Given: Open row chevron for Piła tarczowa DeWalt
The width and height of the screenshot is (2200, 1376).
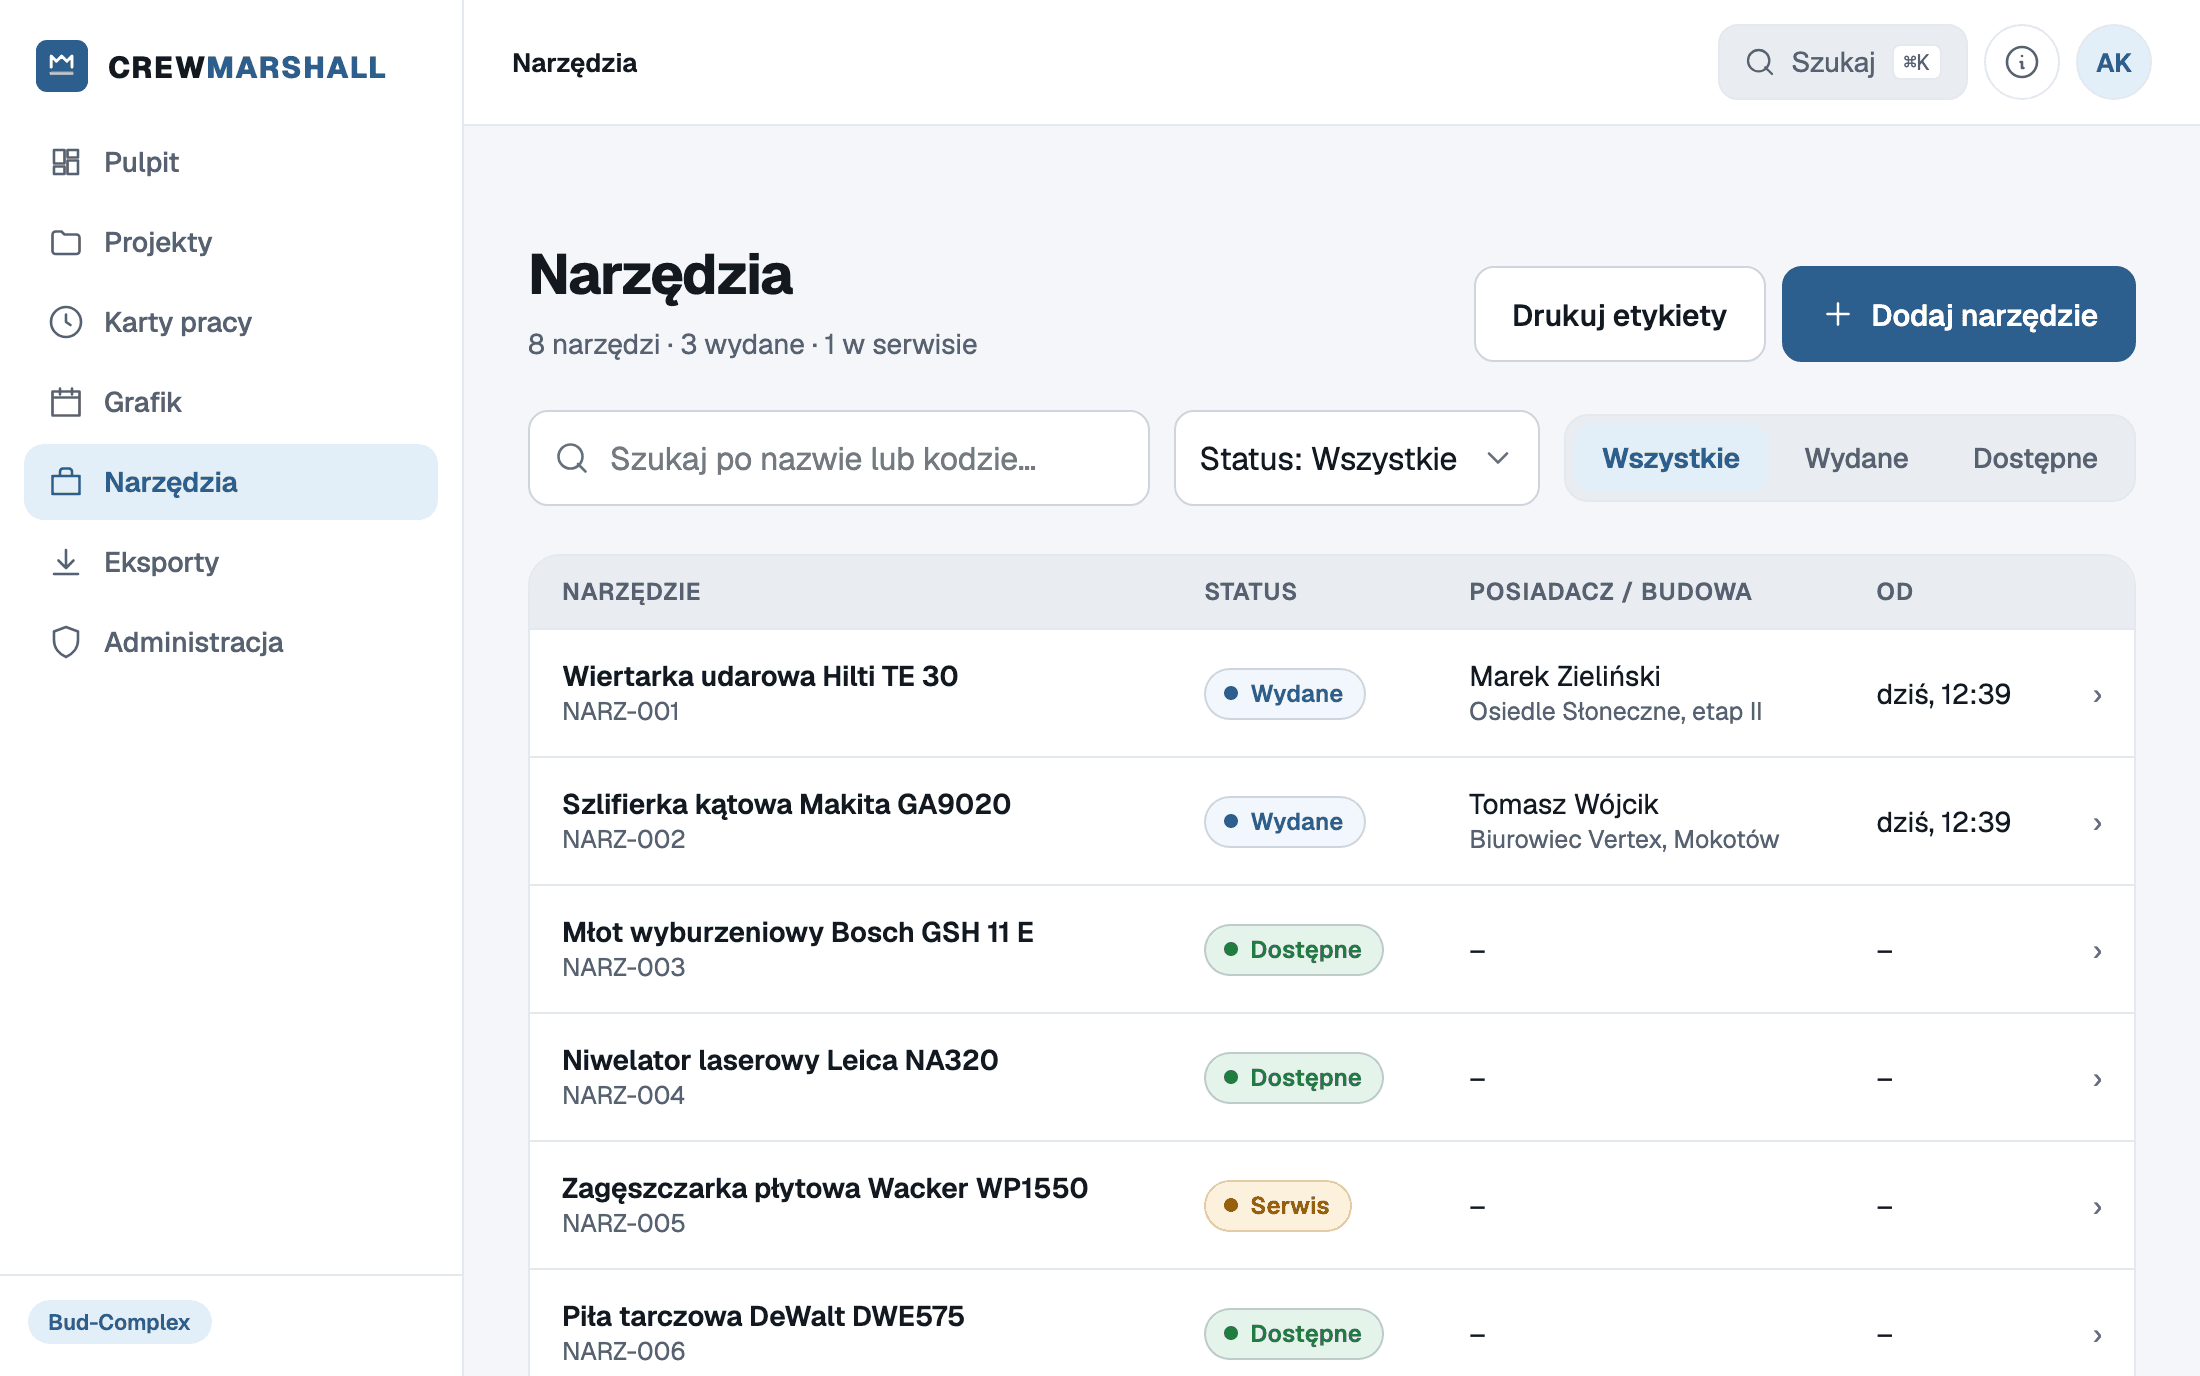Looking at the screenshot, I should pyautogui.click(x=2097, y=1335).
